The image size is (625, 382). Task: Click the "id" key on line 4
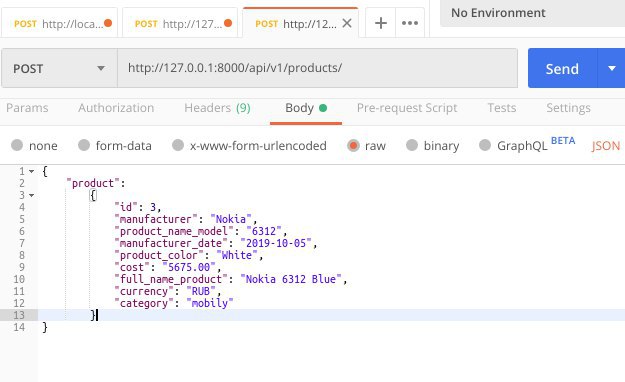[x=126, y=207]
